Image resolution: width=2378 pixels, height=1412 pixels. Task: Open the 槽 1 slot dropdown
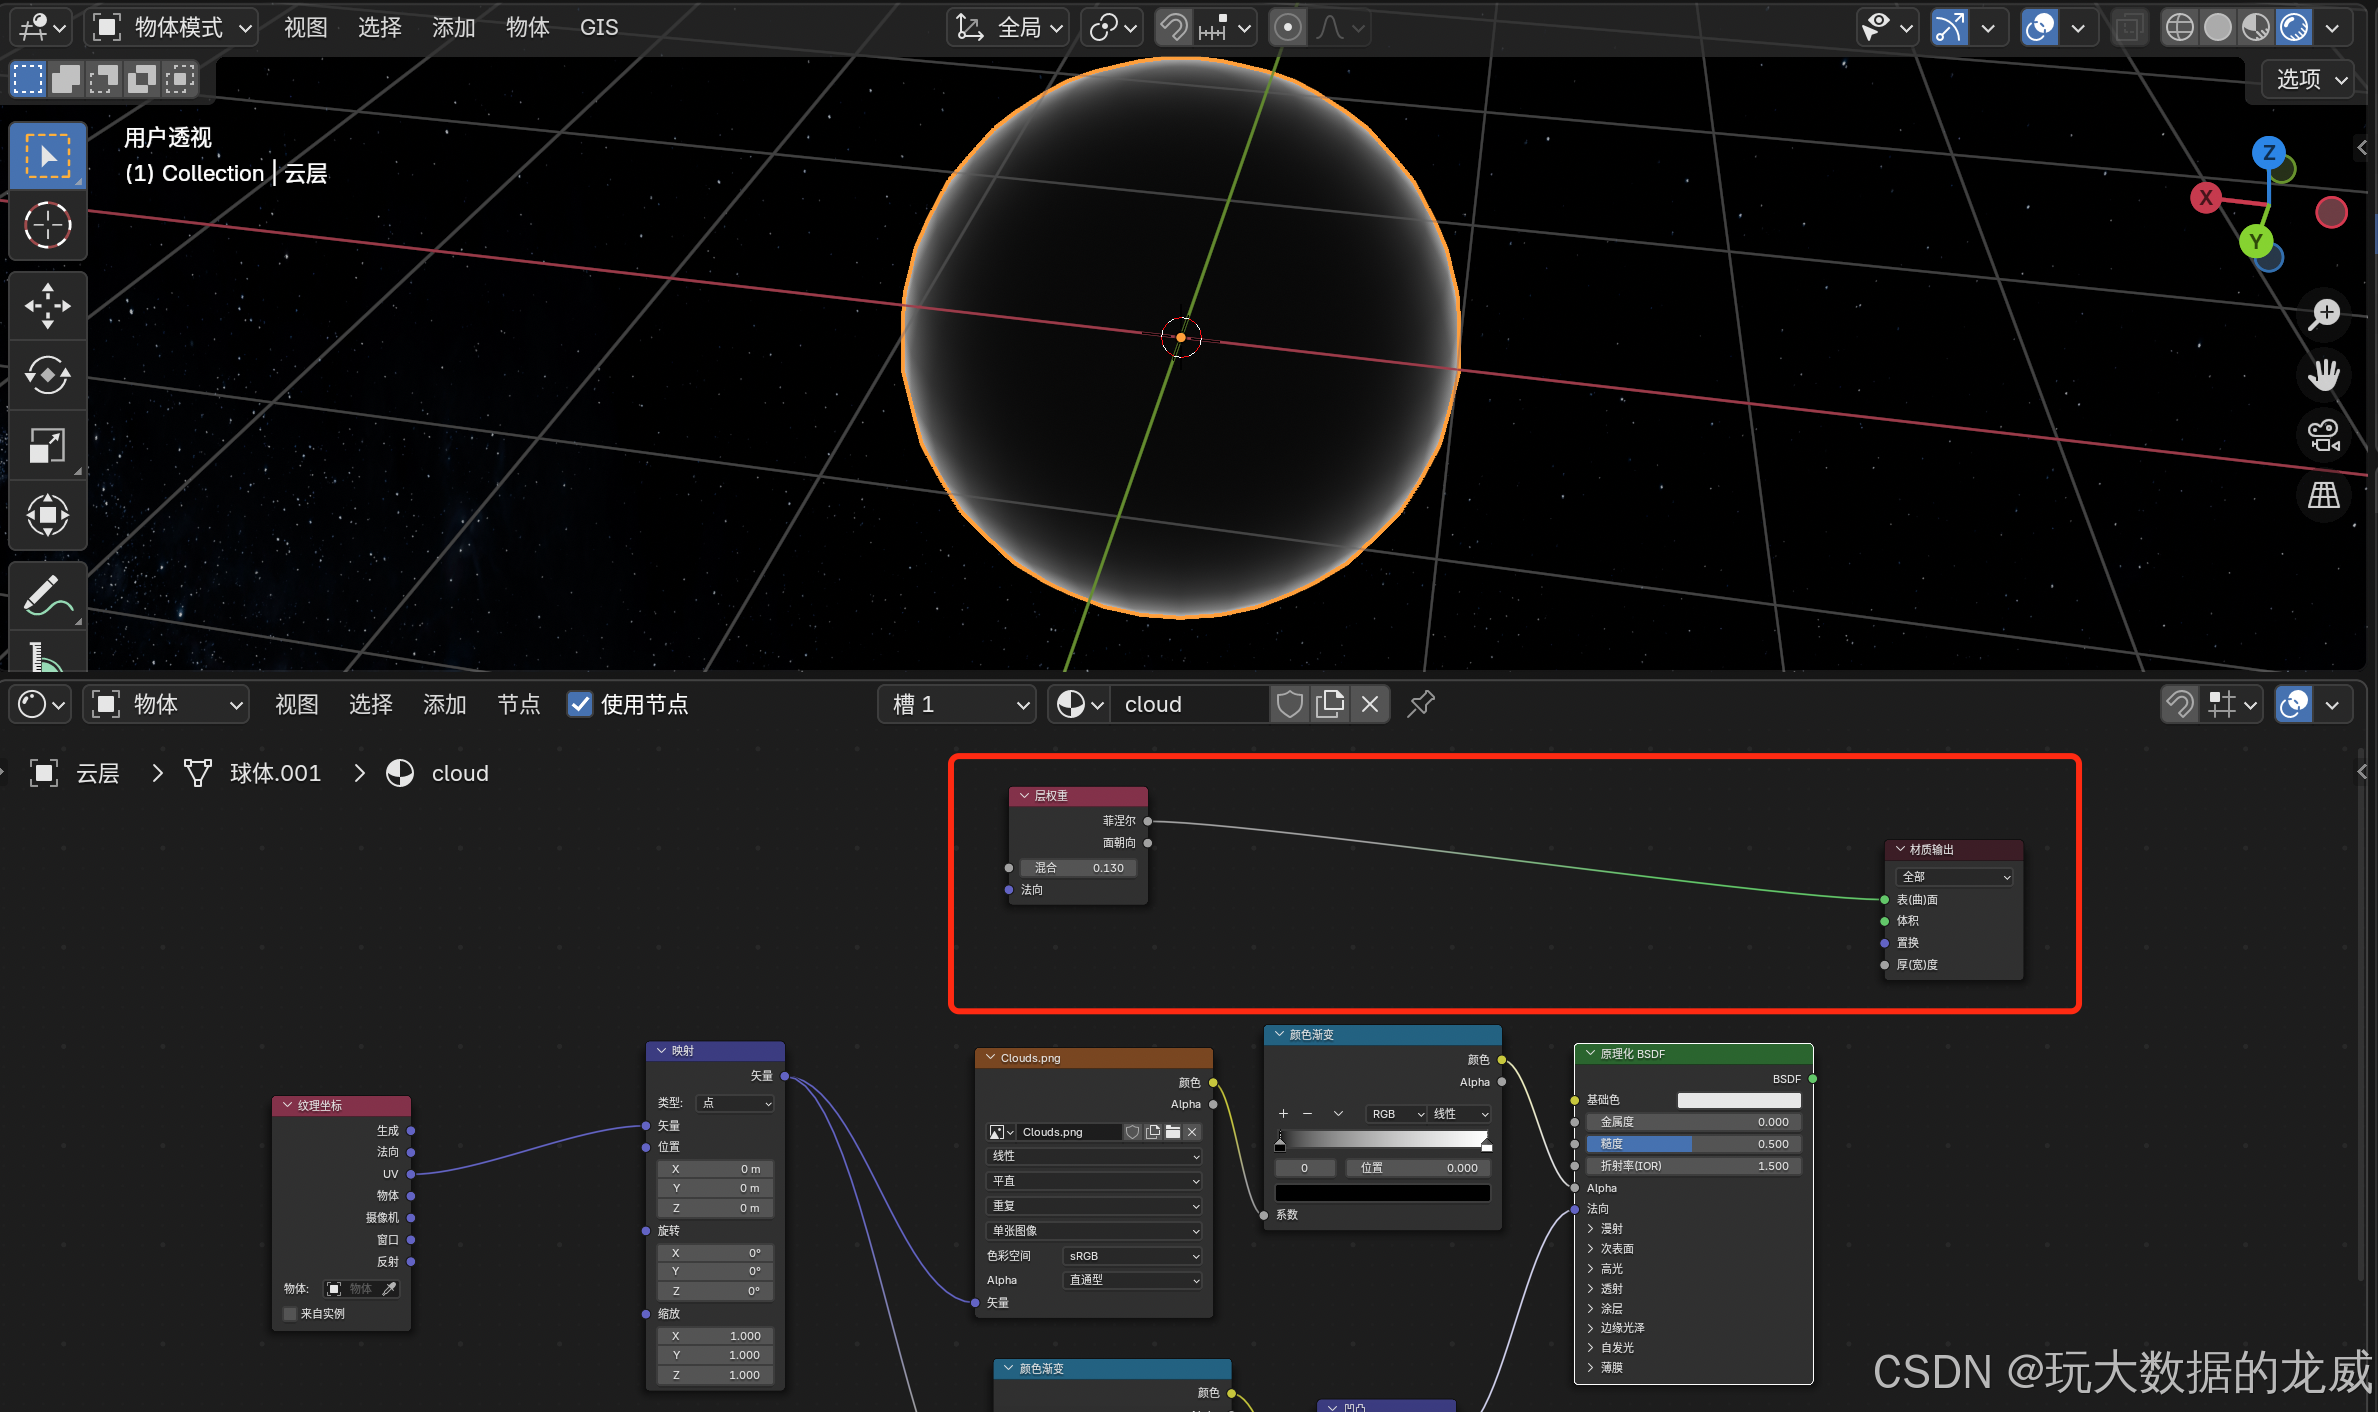(958, 704)
